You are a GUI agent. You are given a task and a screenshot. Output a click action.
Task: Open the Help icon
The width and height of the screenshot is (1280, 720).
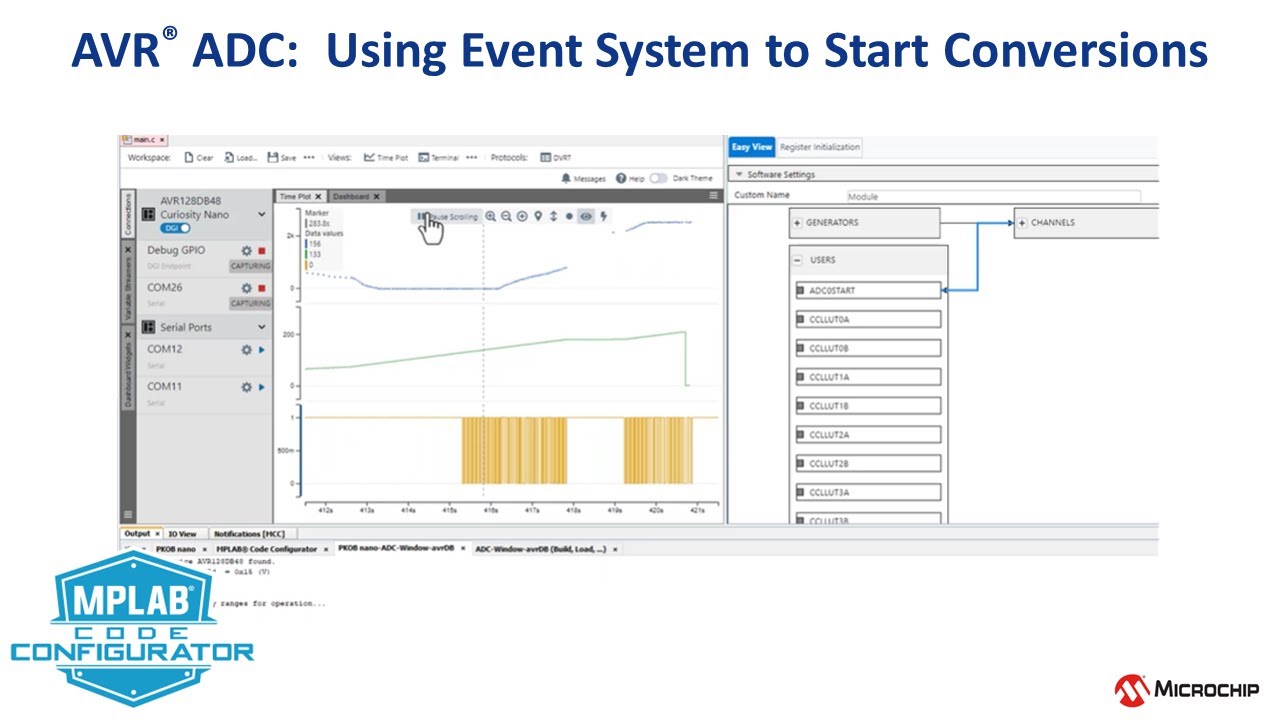pos(621,178)
